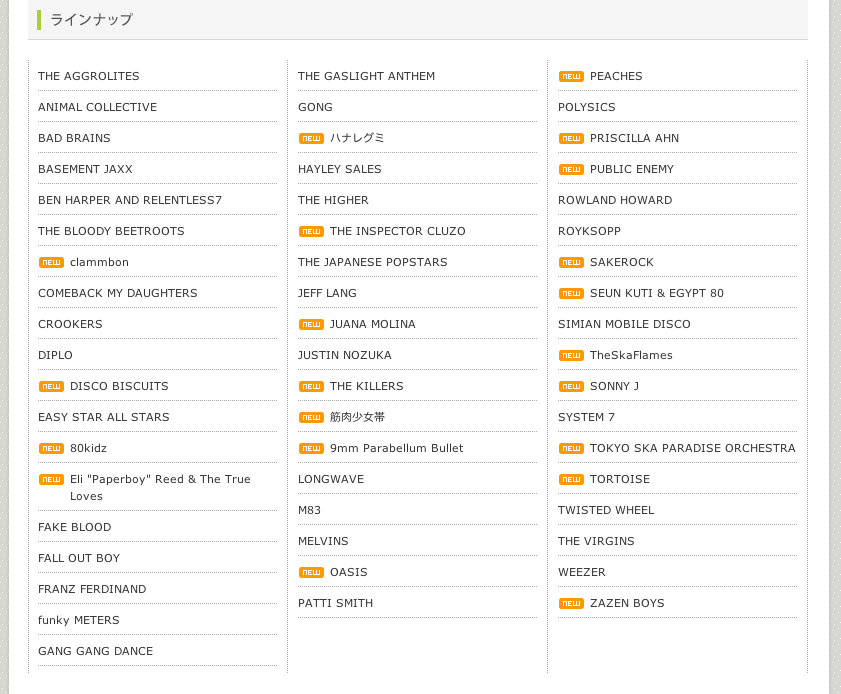Select the new badge beside PEACHES
The height and width of the screenshot is (694, 841).
(x=571, y=76)
